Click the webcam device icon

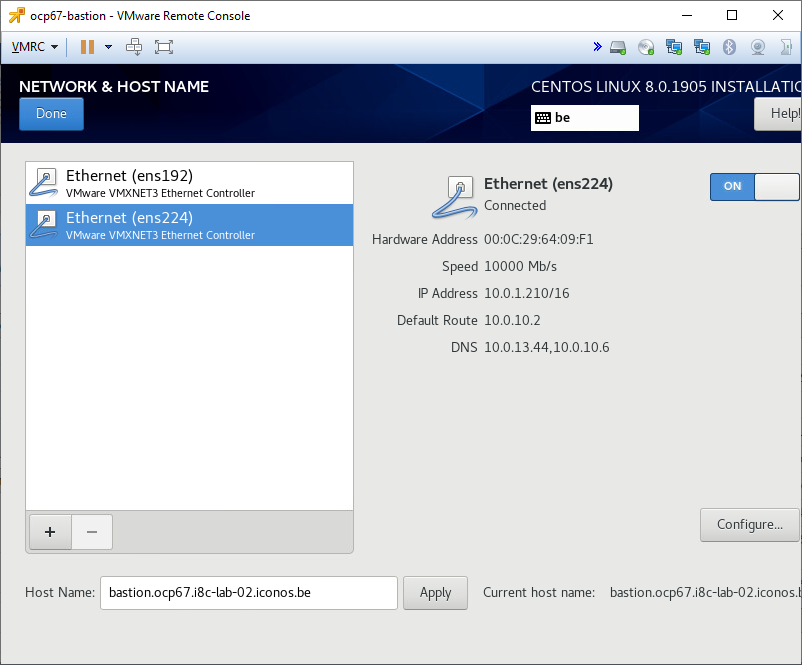point(758,48)
